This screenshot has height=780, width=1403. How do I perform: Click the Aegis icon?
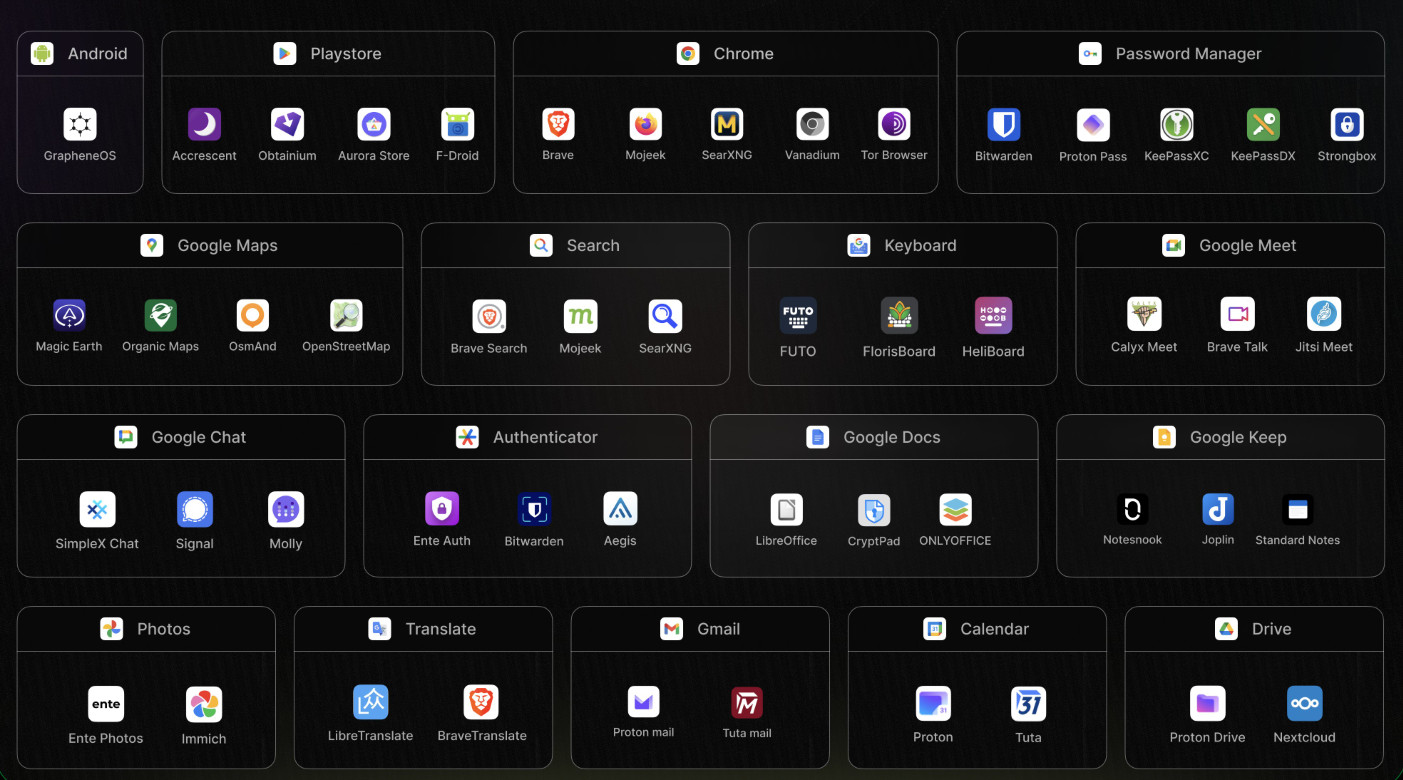[620, 509]
